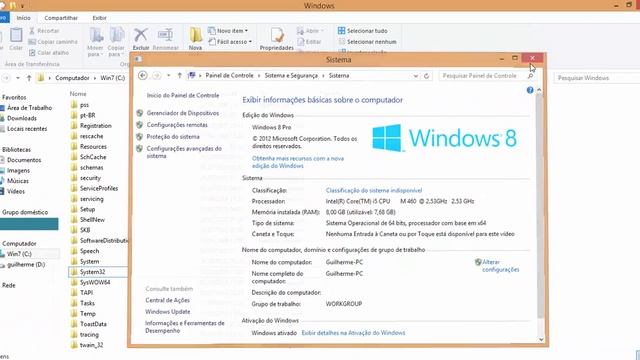Expand chevron after Computador in Explorer breadcrumb

pyautogui.click(x=95, y=78)
